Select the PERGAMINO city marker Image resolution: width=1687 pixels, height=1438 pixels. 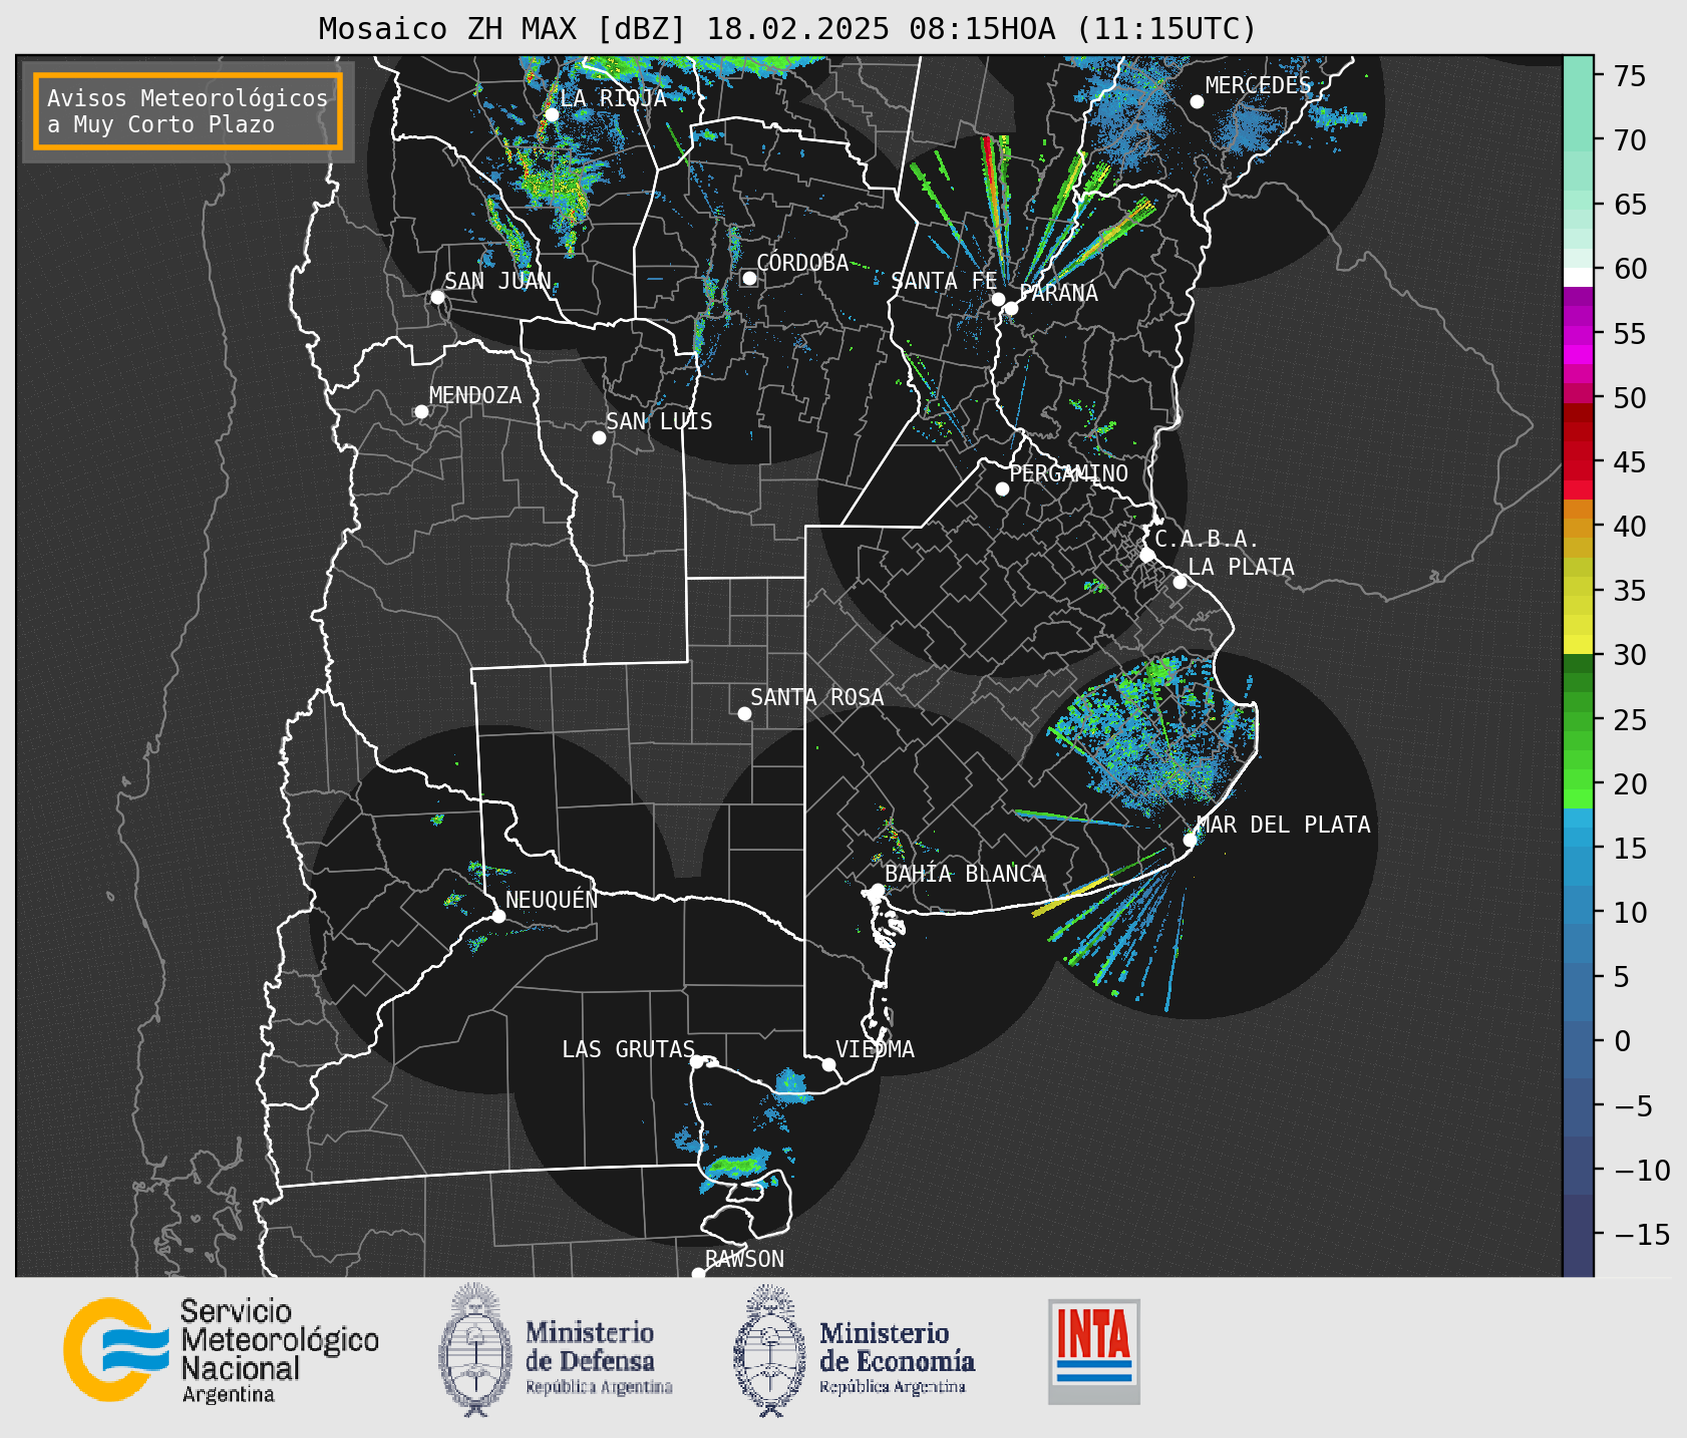(x=1002, y=489)
